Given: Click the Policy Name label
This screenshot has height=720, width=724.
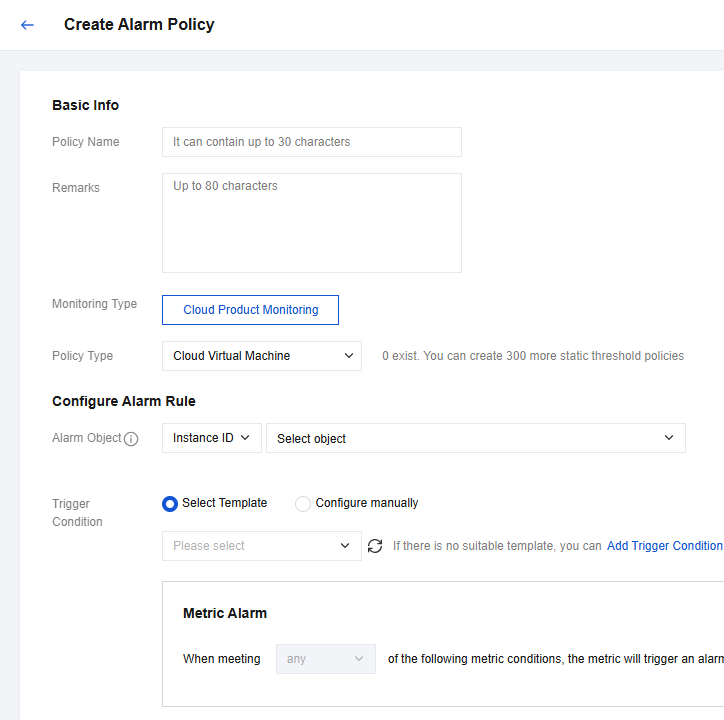Looking at the screenshot, I should (85, 142).
